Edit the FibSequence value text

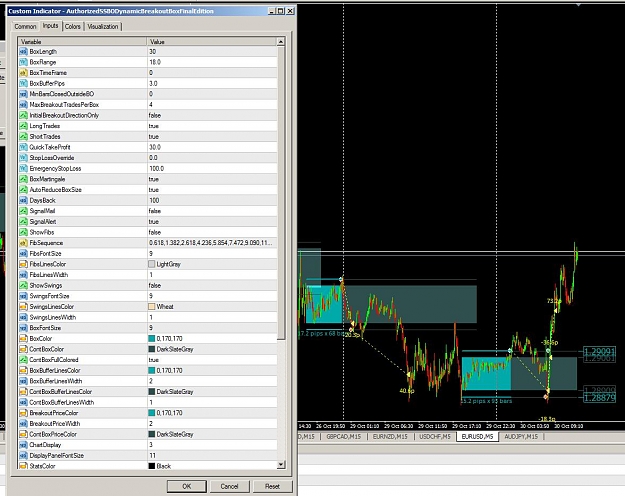212,243
